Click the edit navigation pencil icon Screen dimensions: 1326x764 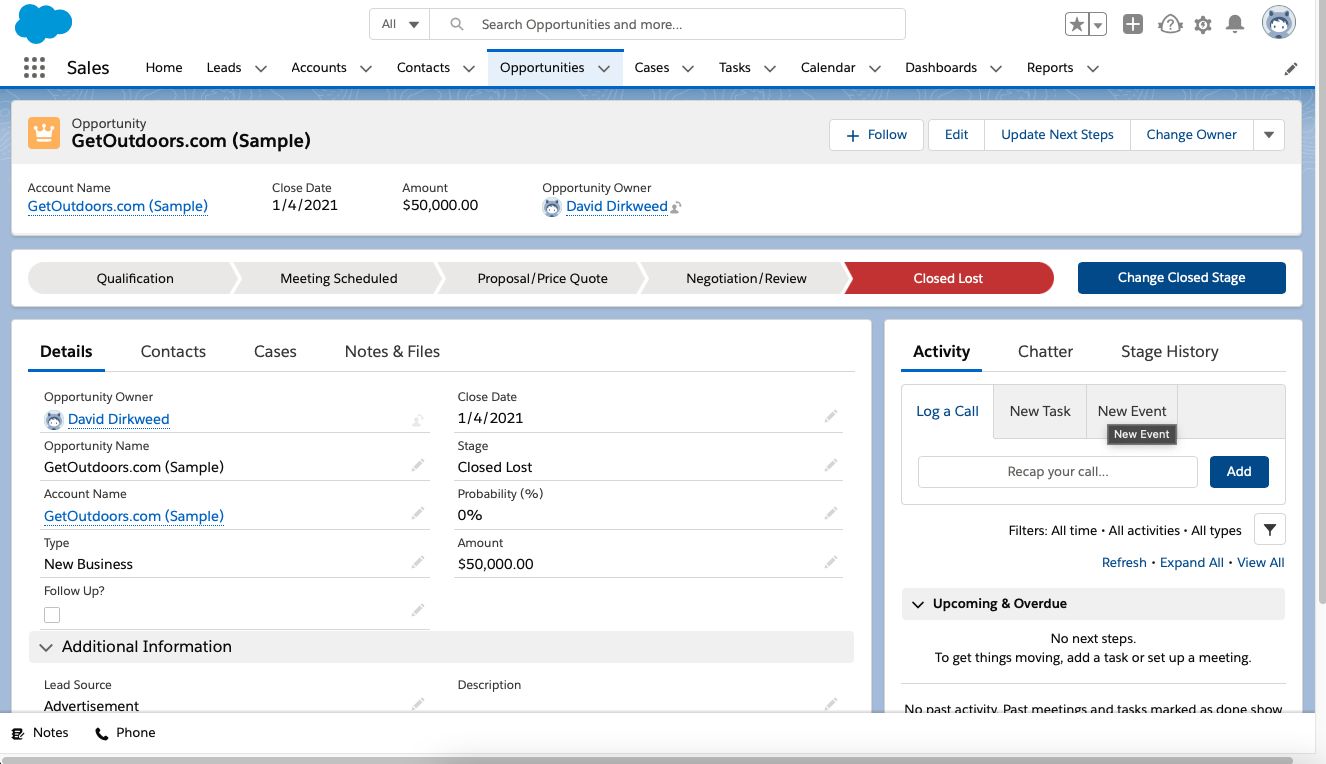point(1291,68)
